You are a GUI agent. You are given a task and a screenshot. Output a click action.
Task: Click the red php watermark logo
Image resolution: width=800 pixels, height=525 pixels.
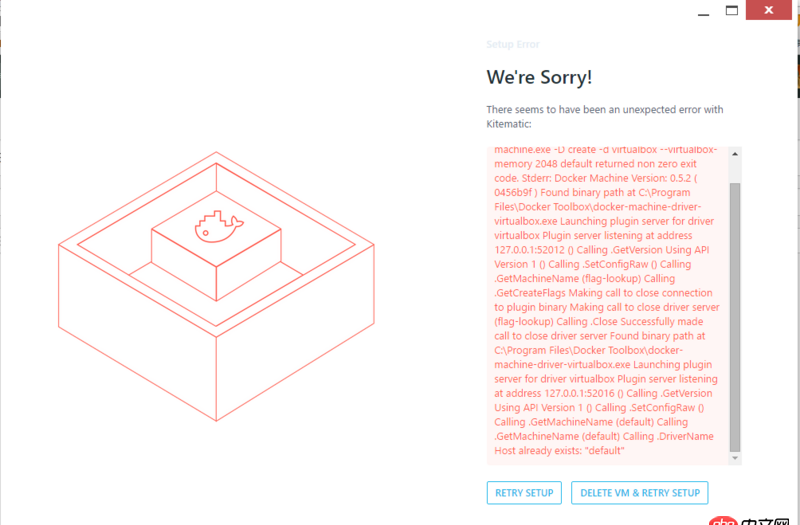(723, 521)
